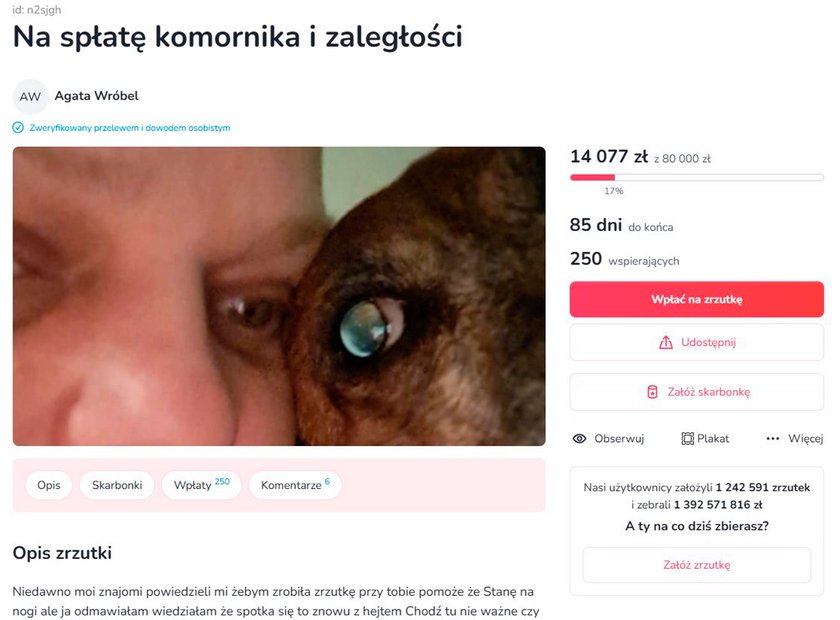The height and width of the screenshot is (620, 840).
Task: Click the organizer name Agata Wróbel
Action: (x=96, y=96)
